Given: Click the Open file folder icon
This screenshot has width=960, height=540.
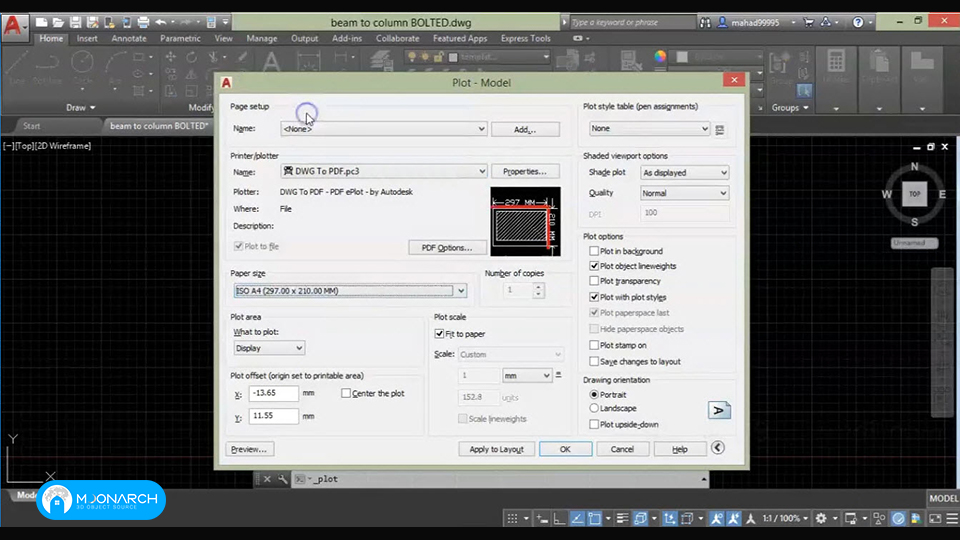Looking at the screenshot, I should 58,23.
